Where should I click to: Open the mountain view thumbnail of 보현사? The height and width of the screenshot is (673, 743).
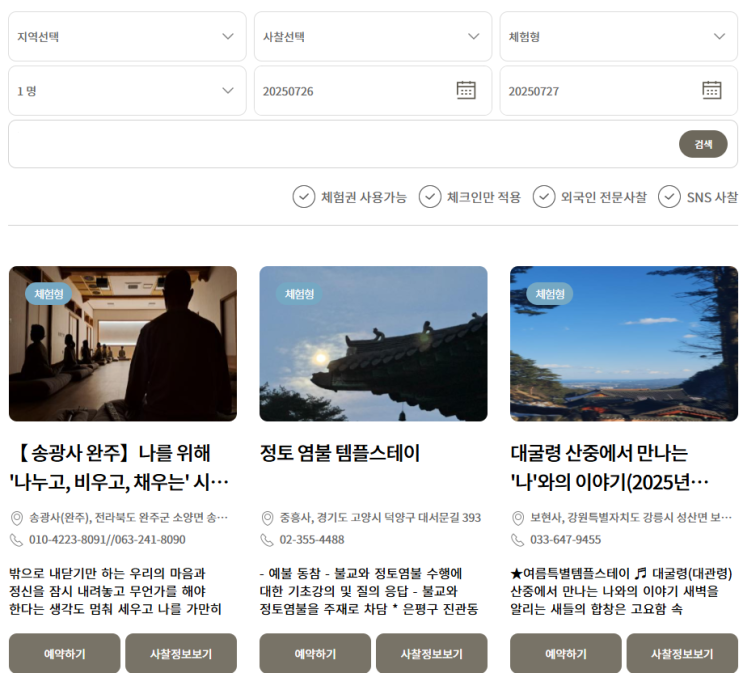(624, 344)
